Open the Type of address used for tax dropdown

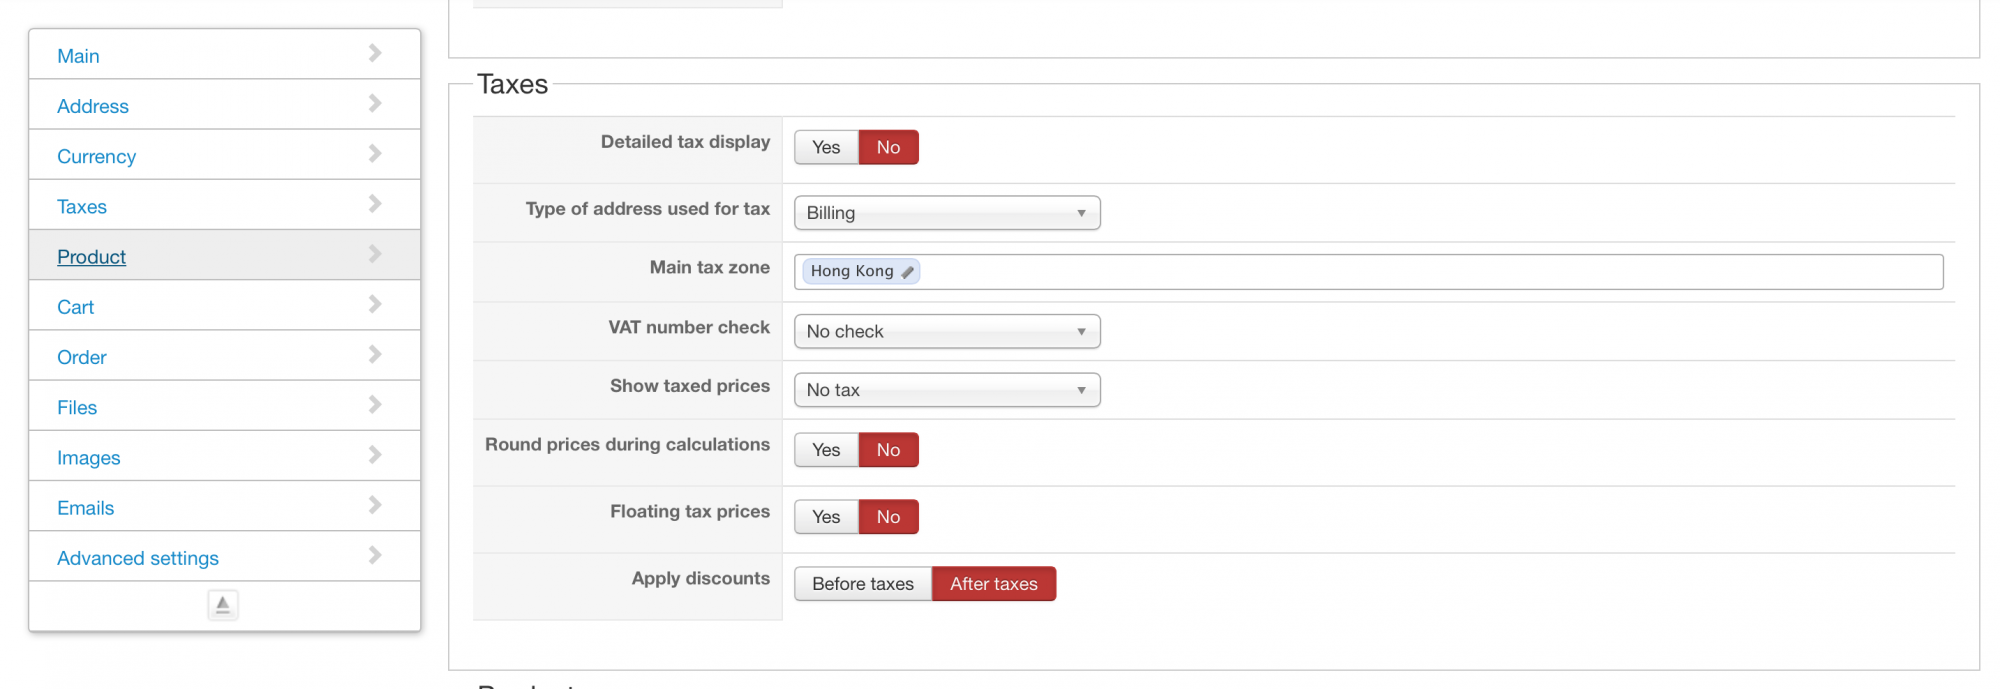click(946, 213)
